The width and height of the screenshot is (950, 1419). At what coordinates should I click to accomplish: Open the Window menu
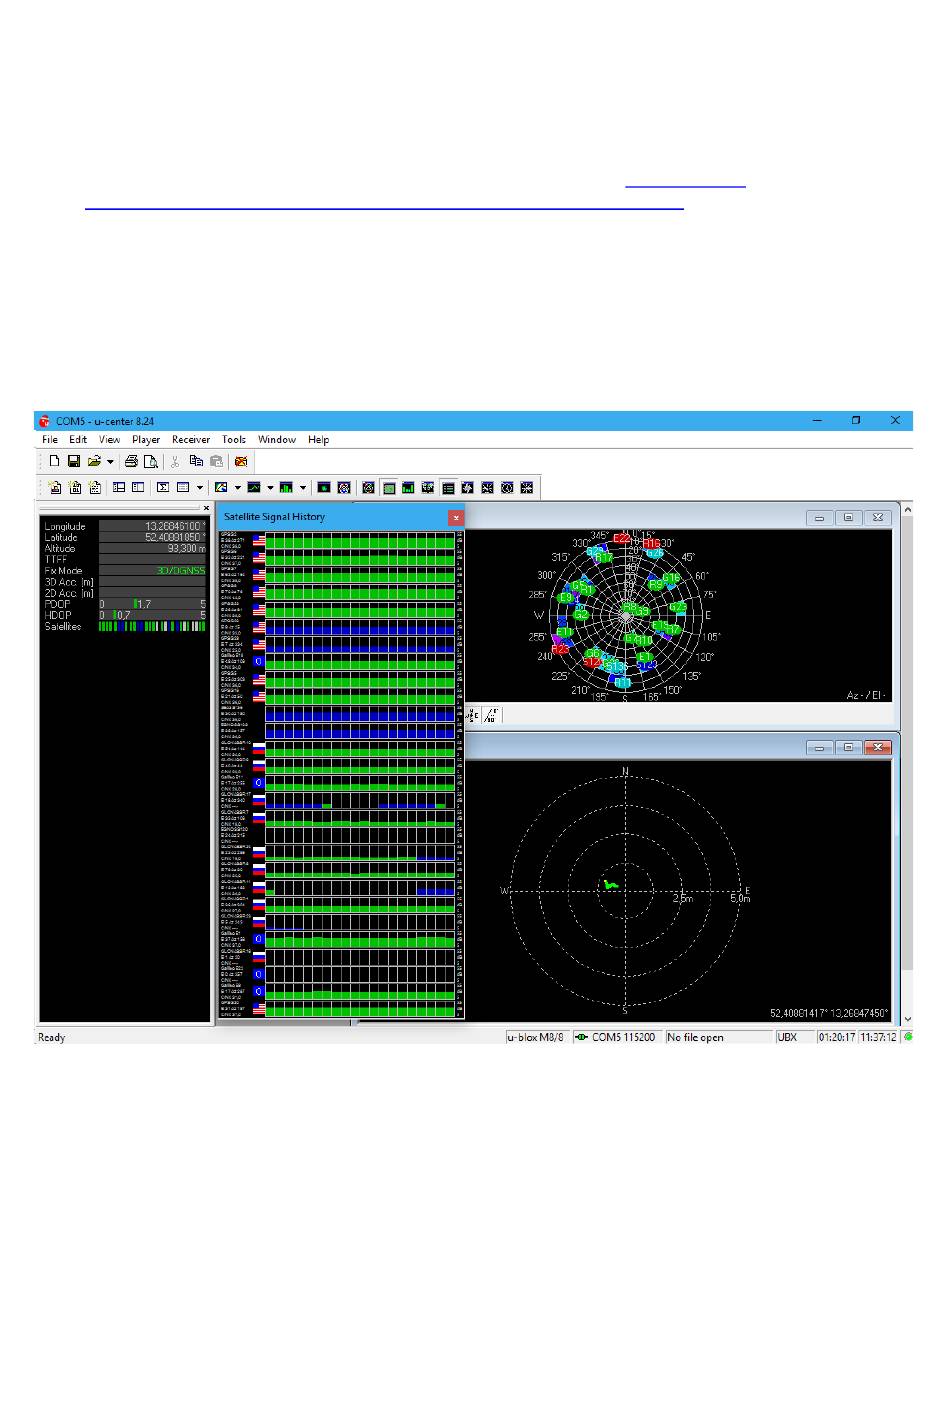(277, 440)
